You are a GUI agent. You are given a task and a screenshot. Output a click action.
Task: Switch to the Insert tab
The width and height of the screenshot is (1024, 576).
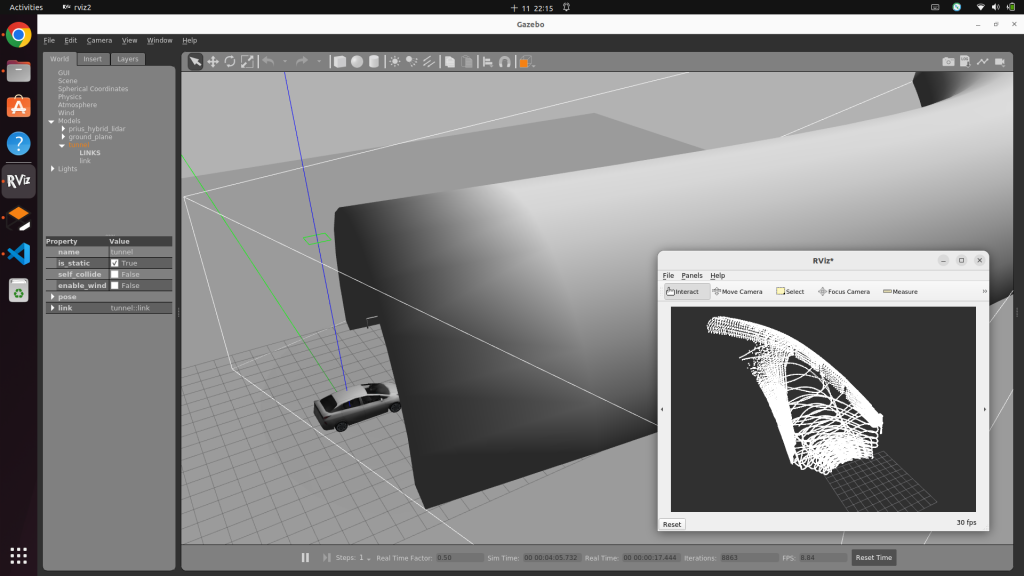(x=92, y=59)
